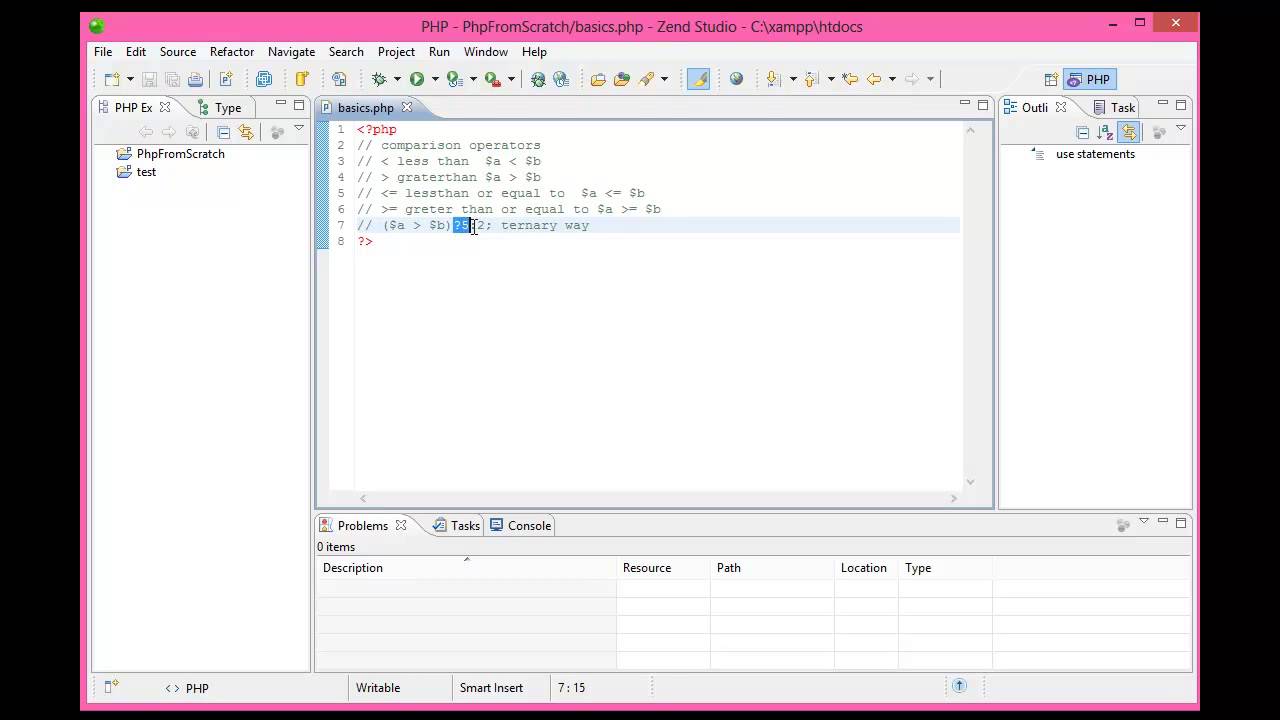The image size is (1280, 720).
Task: Select the use statements outline item
Action: [1086, 154]
